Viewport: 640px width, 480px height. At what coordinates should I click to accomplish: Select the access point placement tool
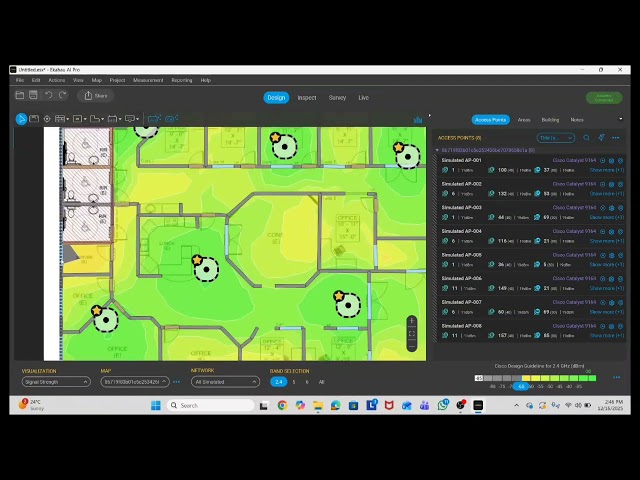[x=47, y=119]
